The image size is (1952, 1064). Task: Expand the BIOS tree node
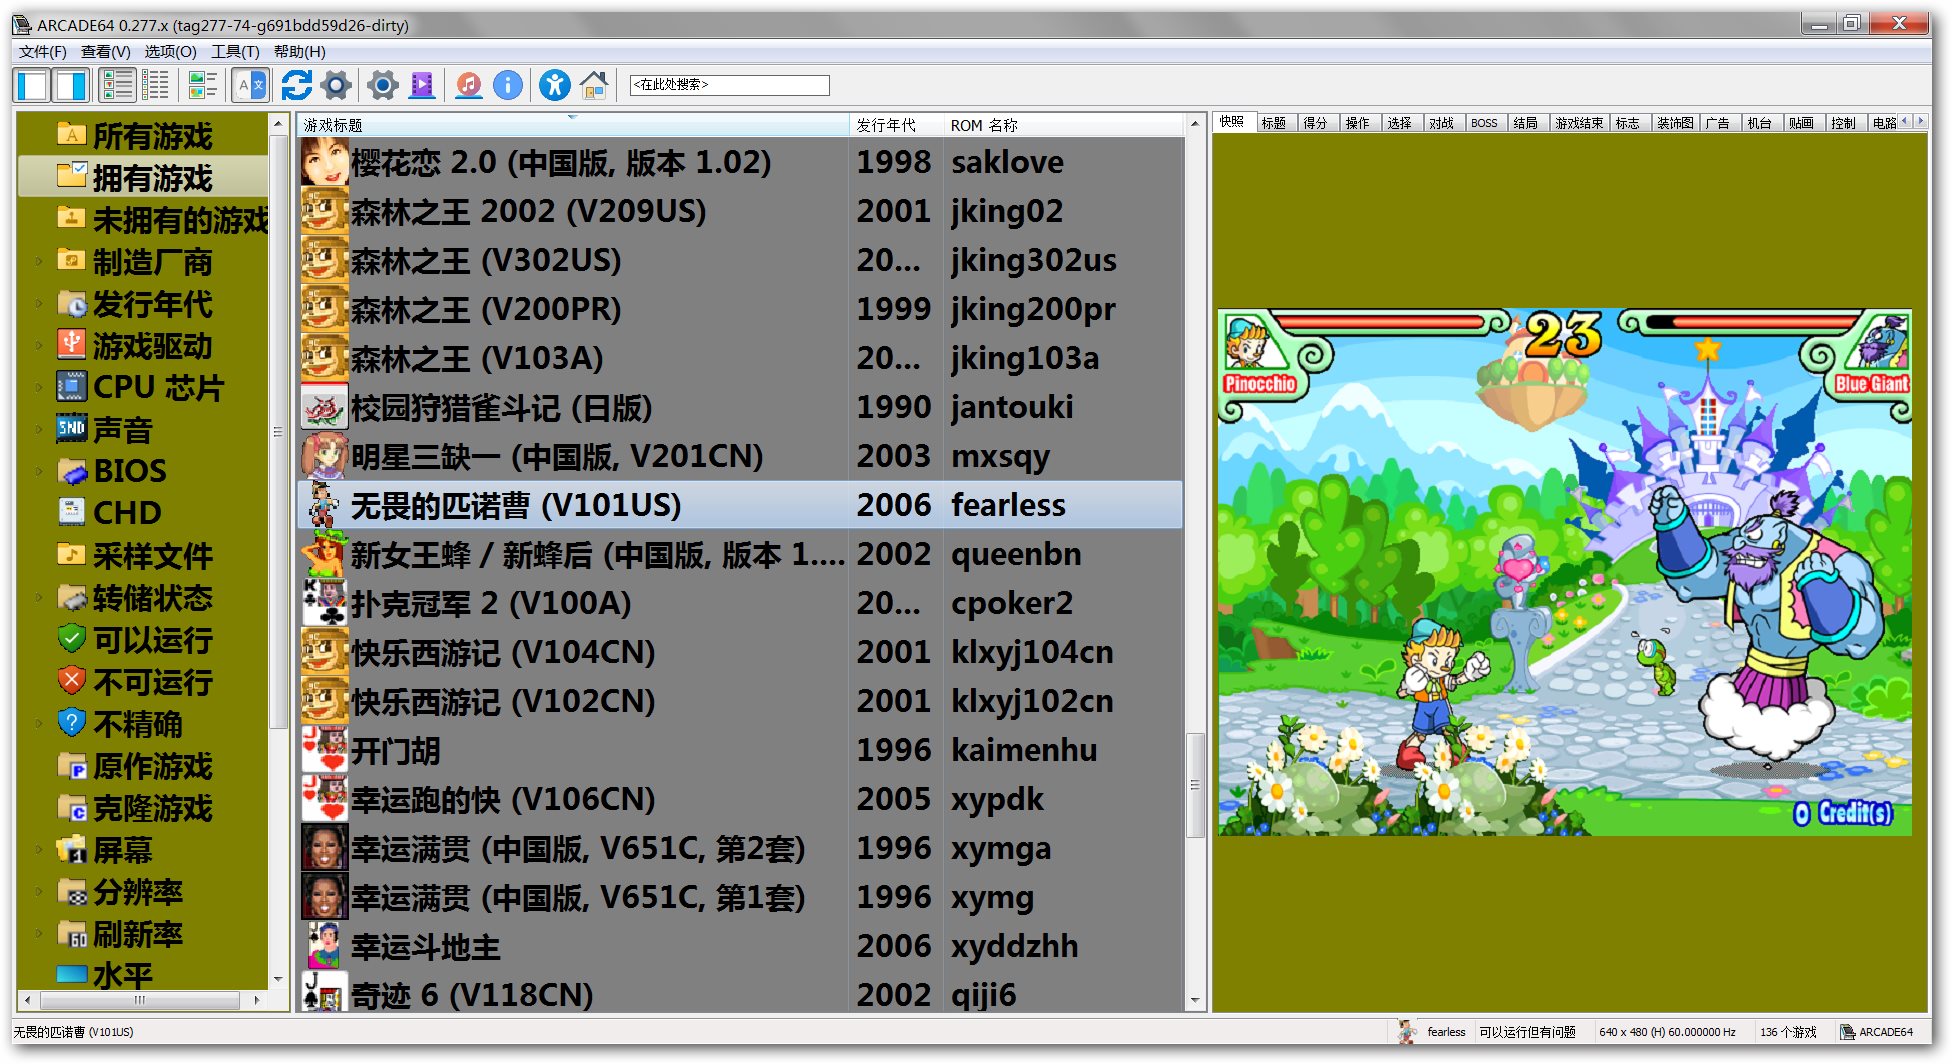pyautogui.click(x=39, y=471)
